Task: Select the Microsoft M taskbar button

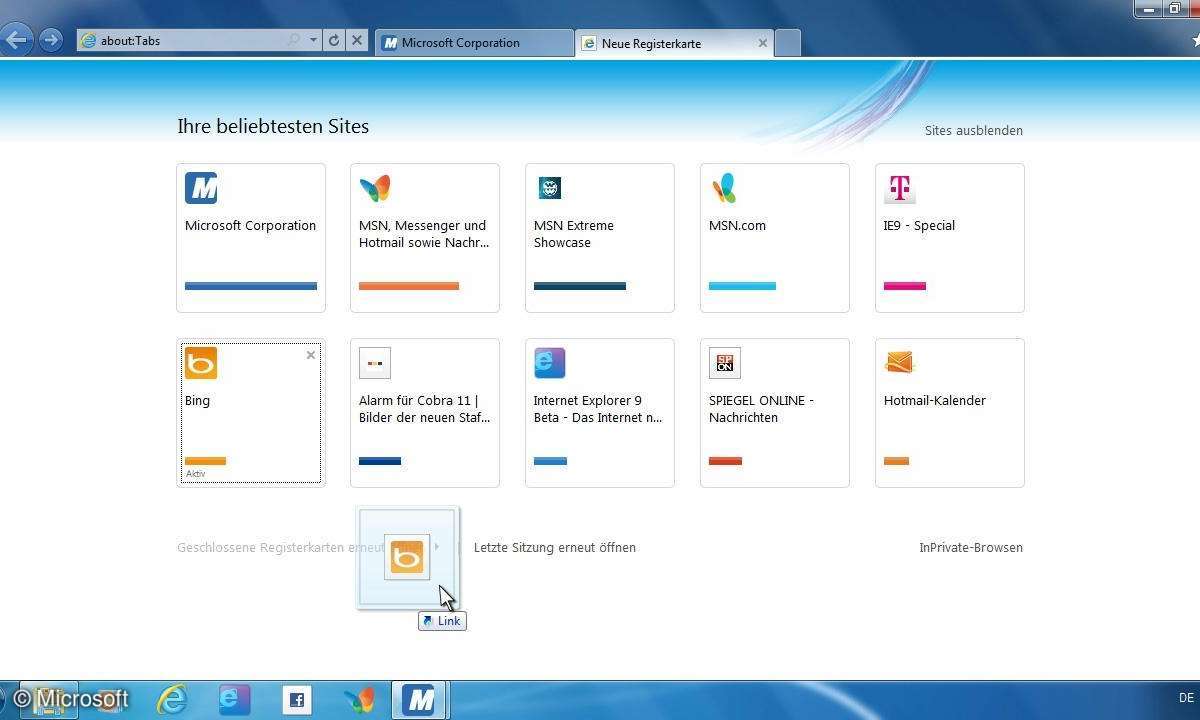Action: click(x=420, y=700)
